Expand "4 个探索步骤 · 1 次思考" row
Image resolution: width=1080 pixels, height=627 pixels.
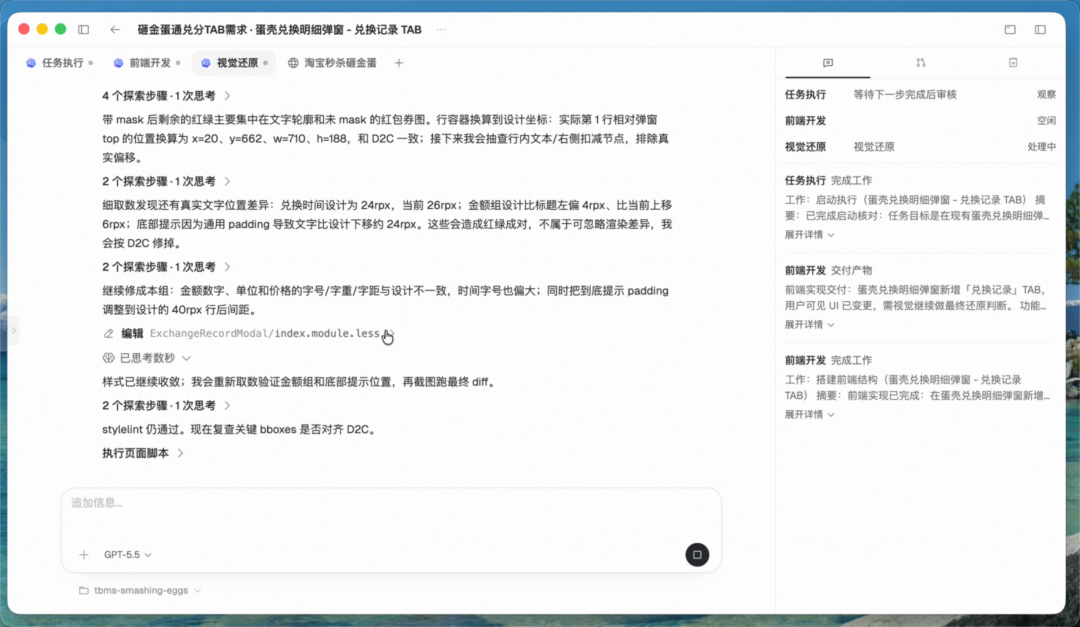click(x=166, y=96)
